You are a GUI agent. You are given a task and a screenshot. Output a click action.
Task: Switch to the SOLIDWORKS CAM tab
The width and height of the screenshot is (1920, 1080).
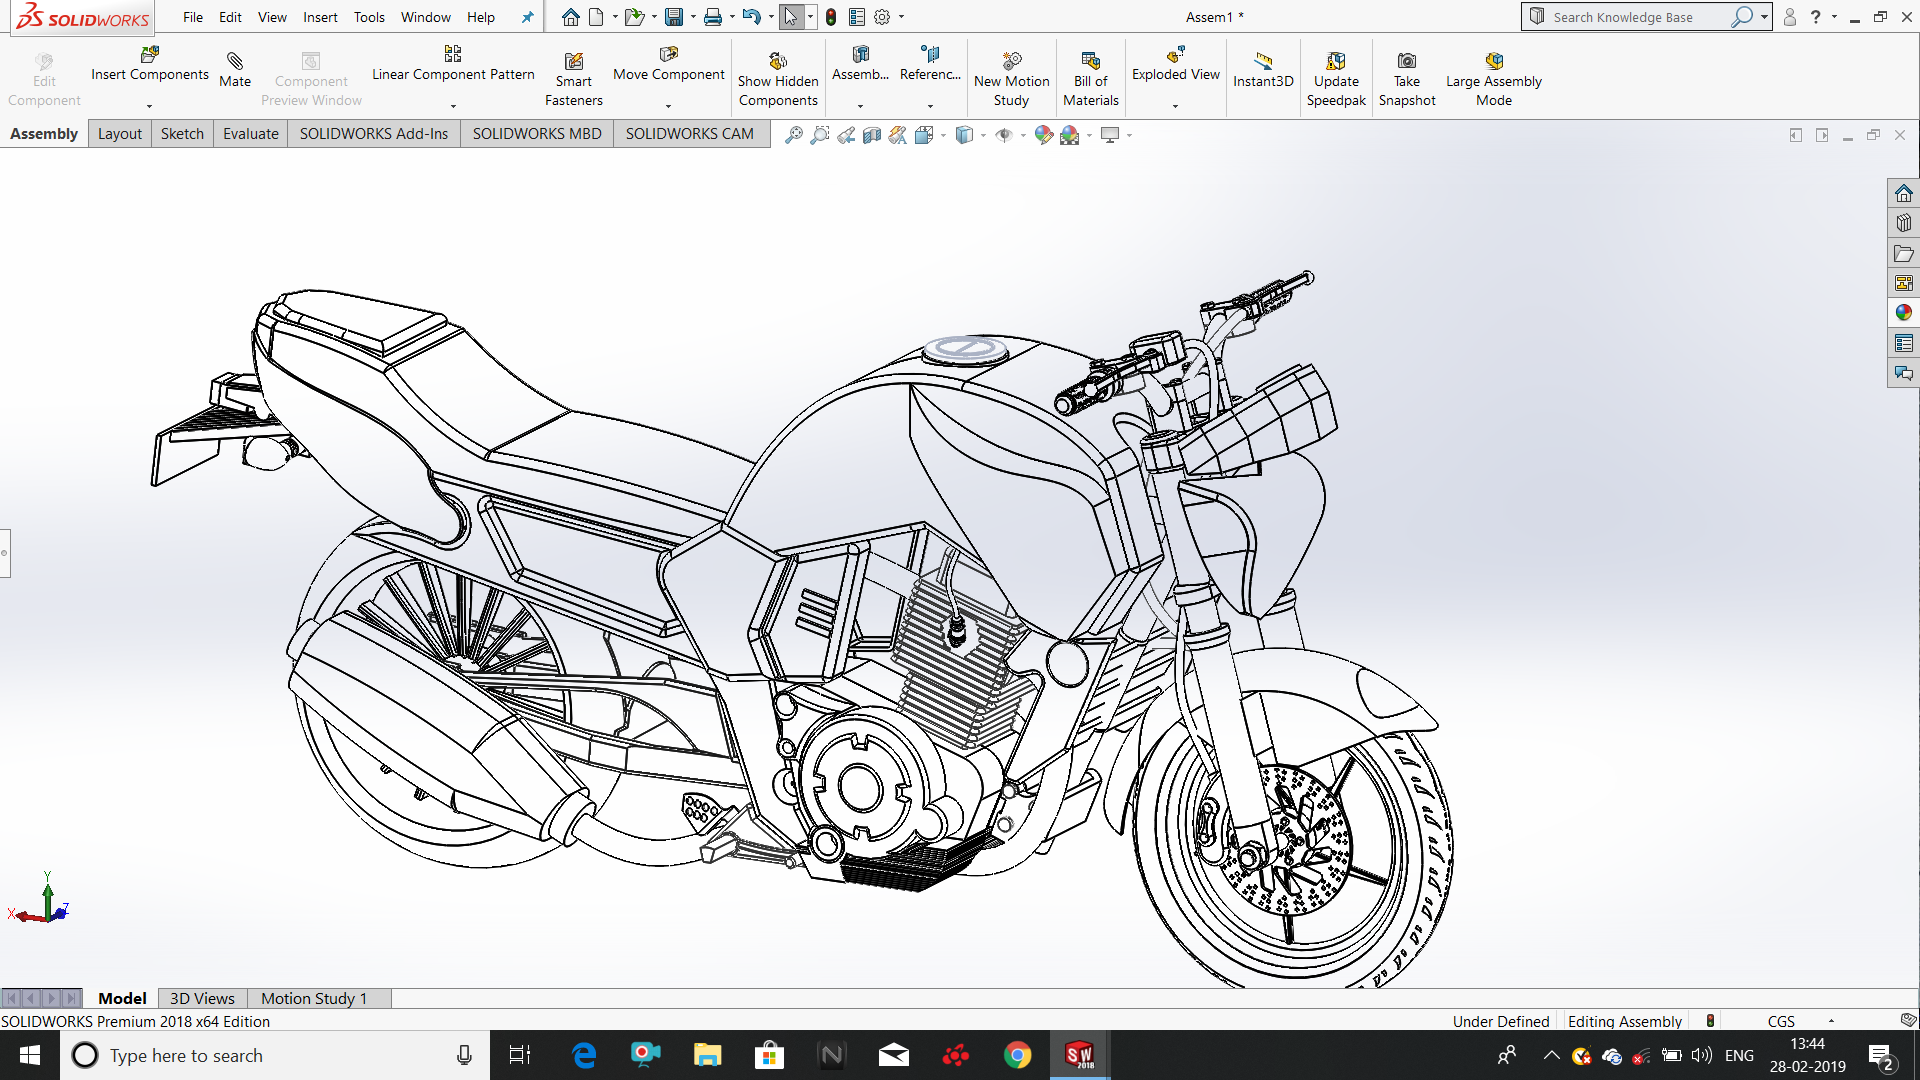[689, 133]
